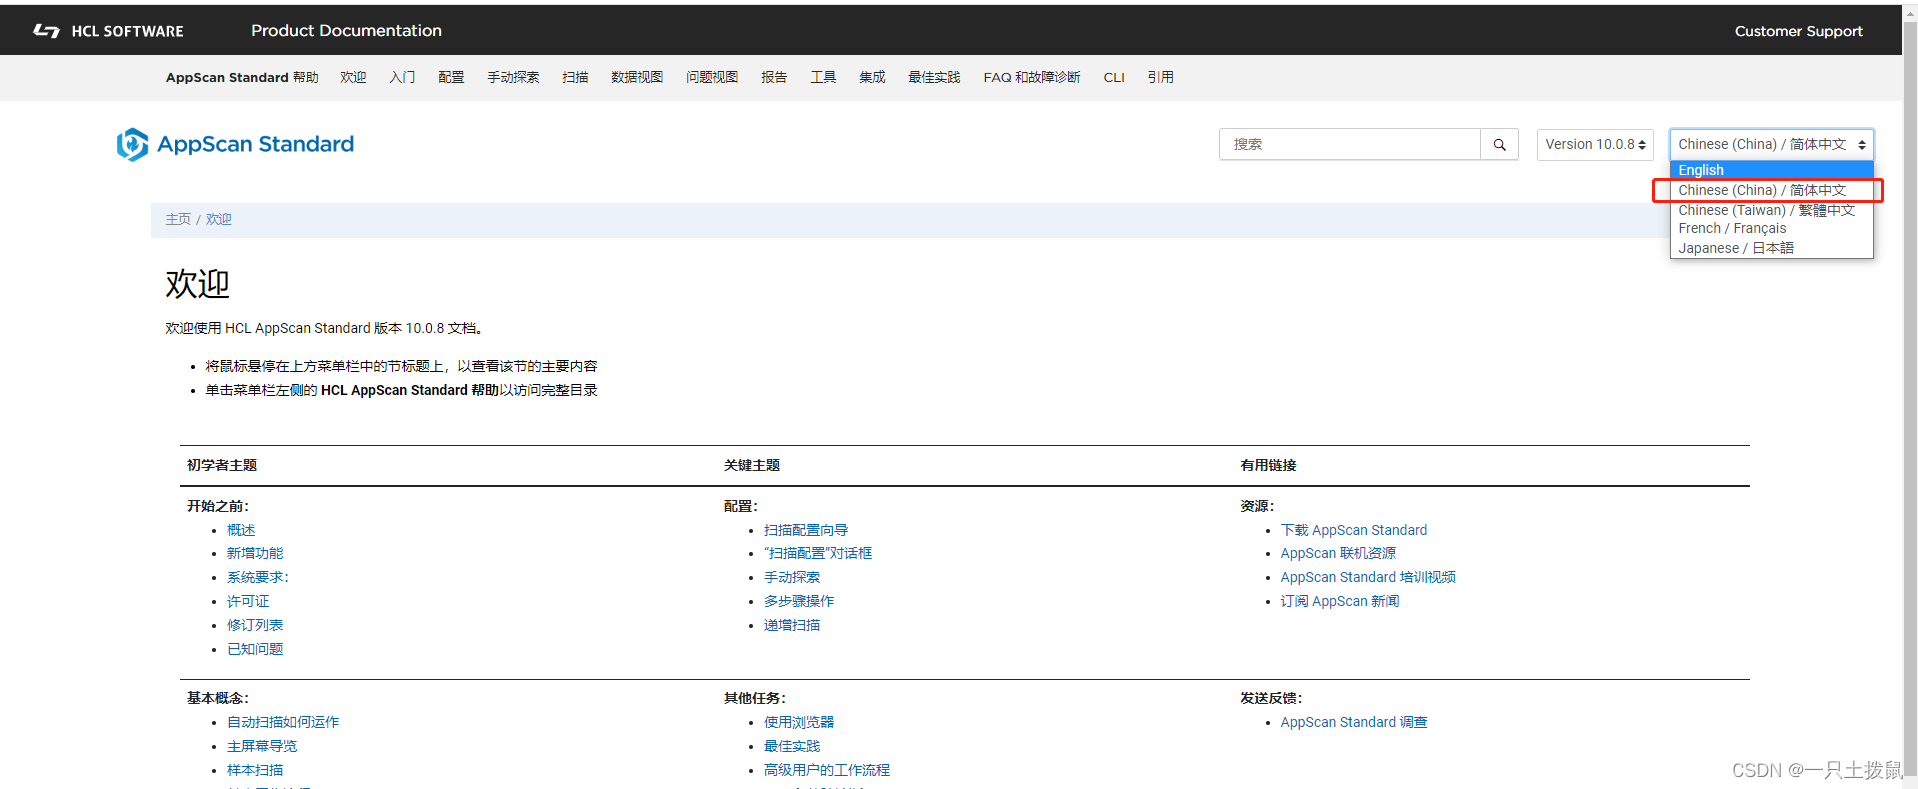1918x789 pixels.
Task: Click Product Documentation header link
Action: point(346,31)
